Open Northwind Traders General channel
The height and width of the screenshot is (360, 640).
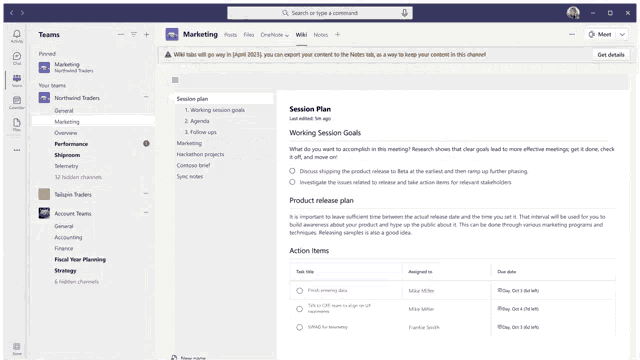point(64,111)
